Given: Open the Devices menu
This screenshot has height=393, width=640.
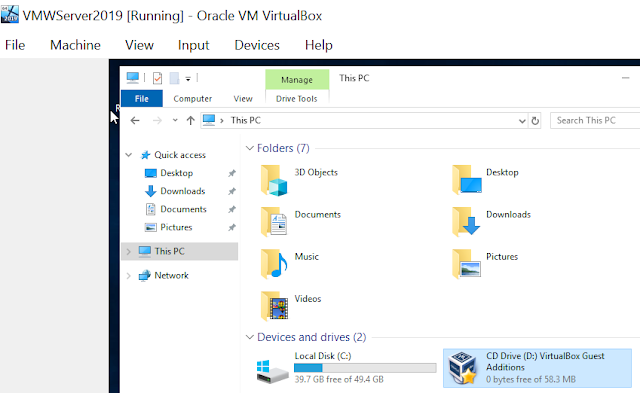Looking at the screenshot, I should (x=257, y=45).
